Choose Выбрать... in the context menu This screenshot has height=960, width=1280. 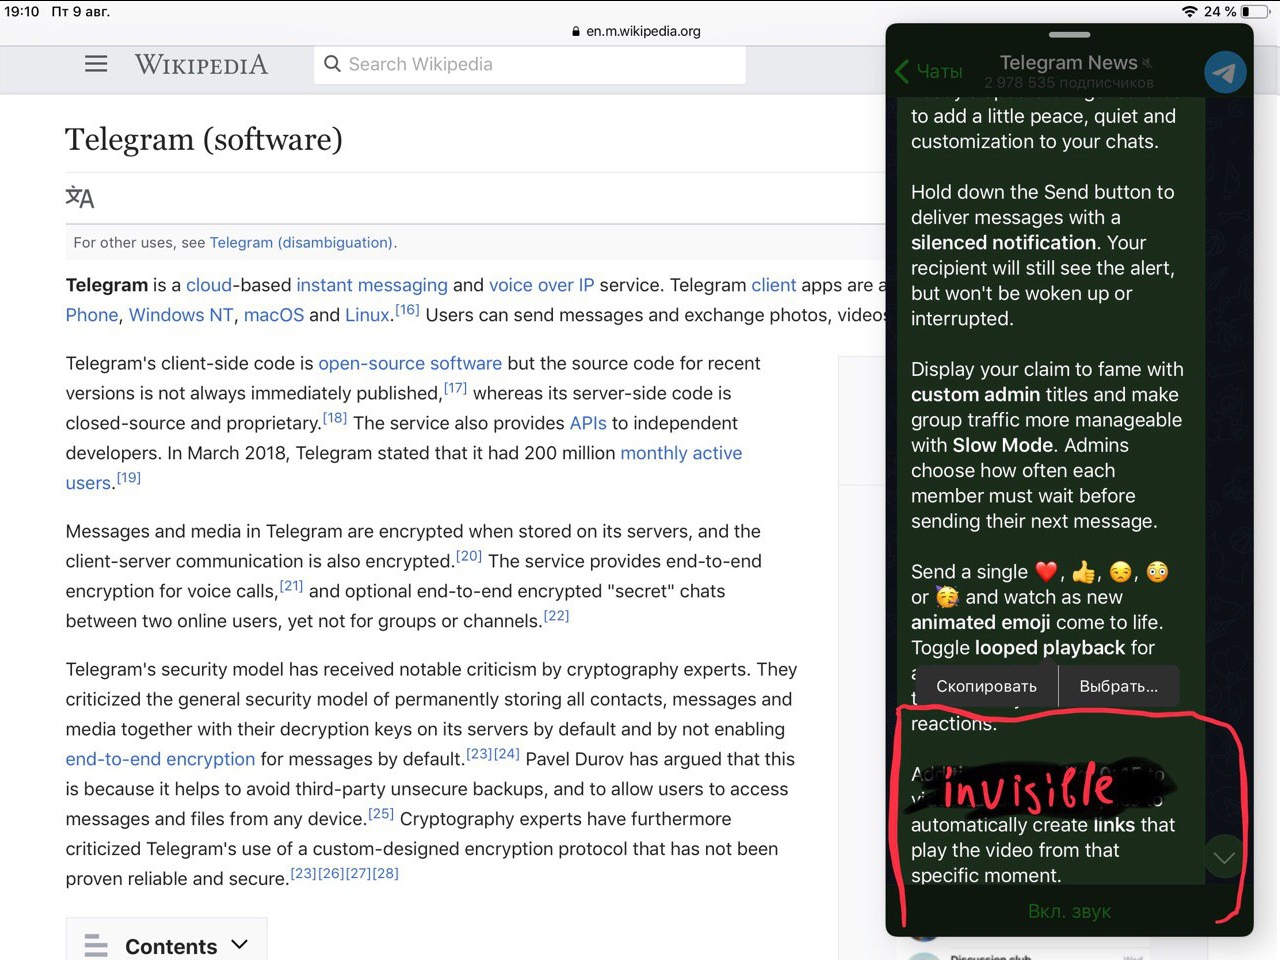coord(1118,686)
